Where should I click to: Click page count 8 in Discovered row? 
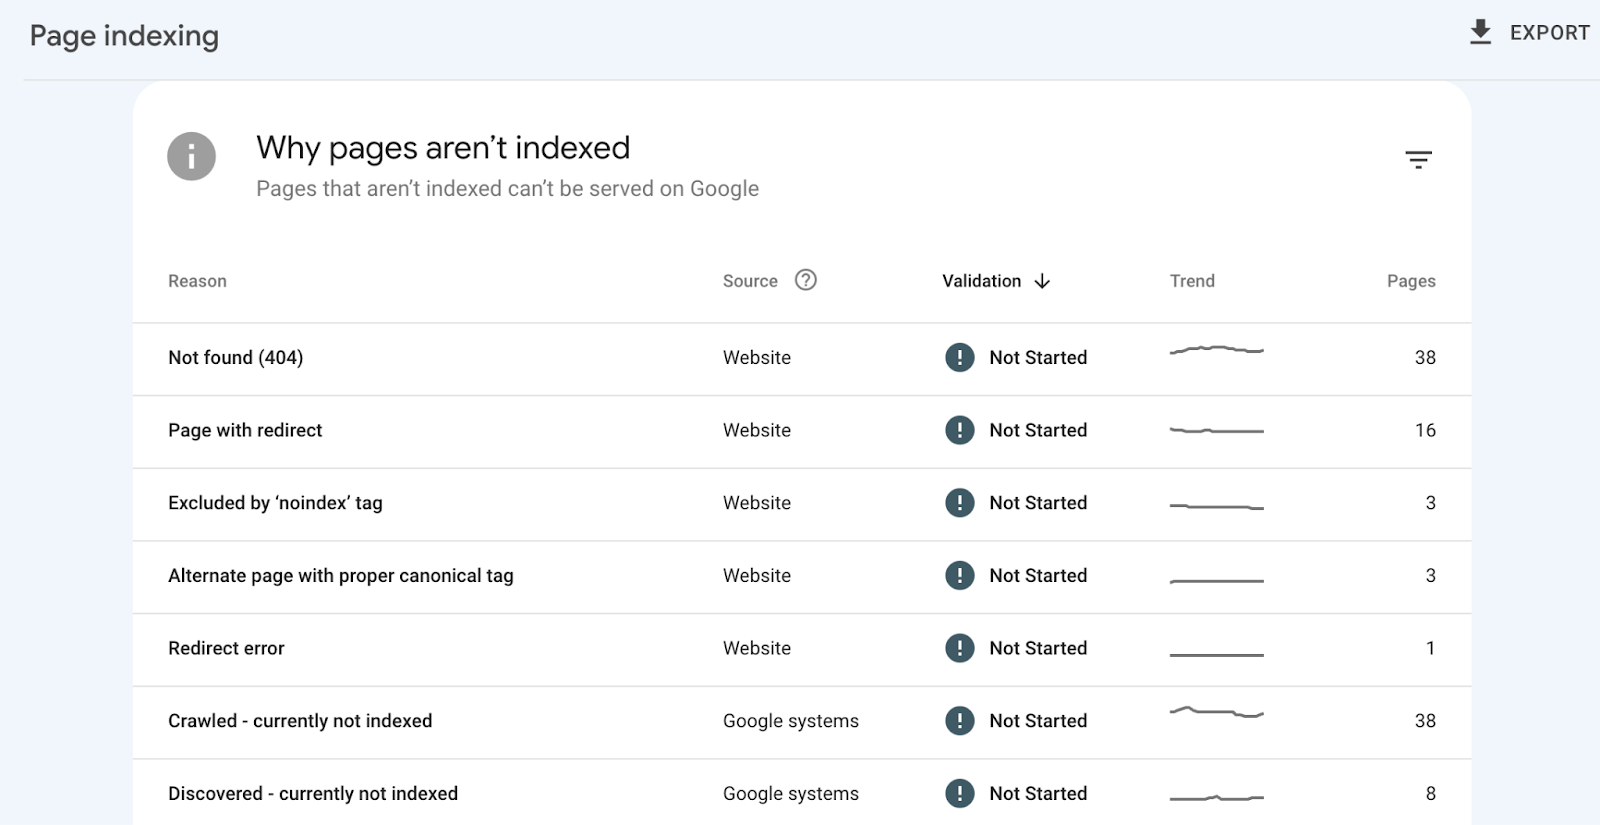click(1430, 793)
